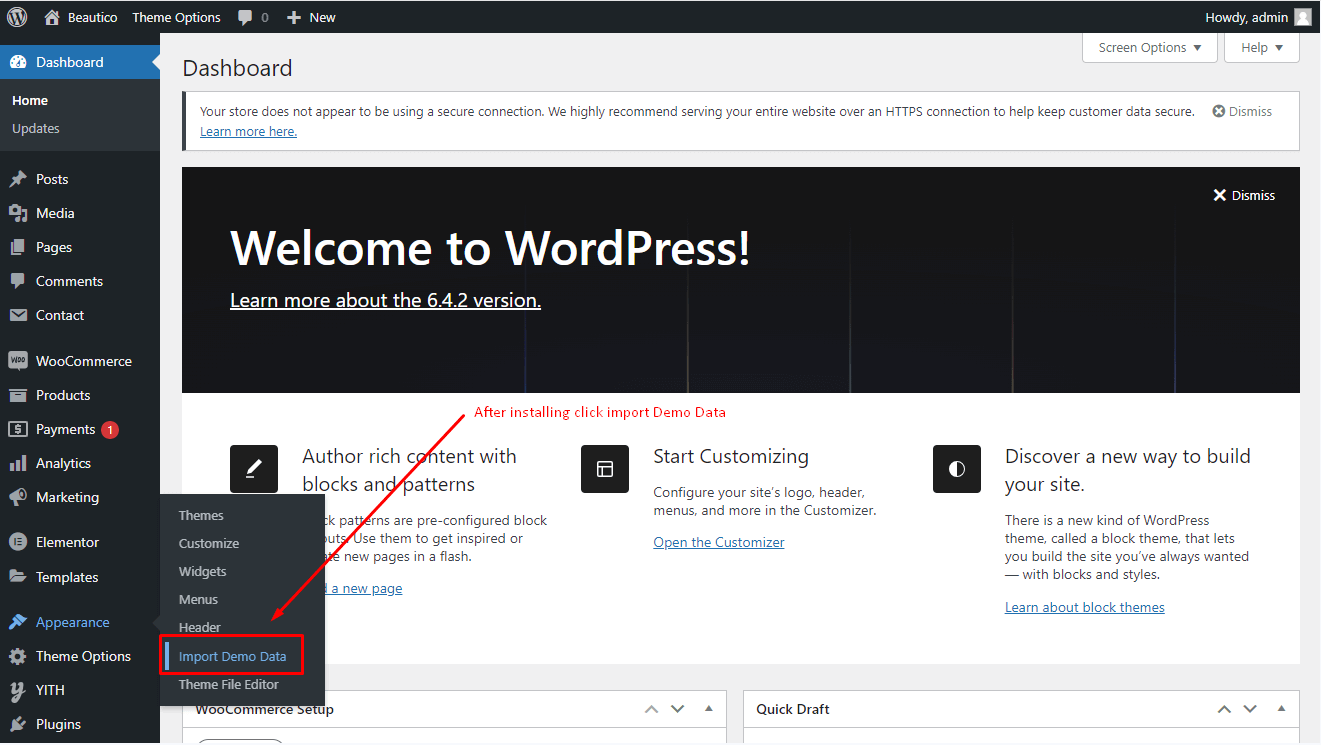Click the Templates folder icon
The width and height of the screenshot is (1321, 745).
[x=18, y=577]
